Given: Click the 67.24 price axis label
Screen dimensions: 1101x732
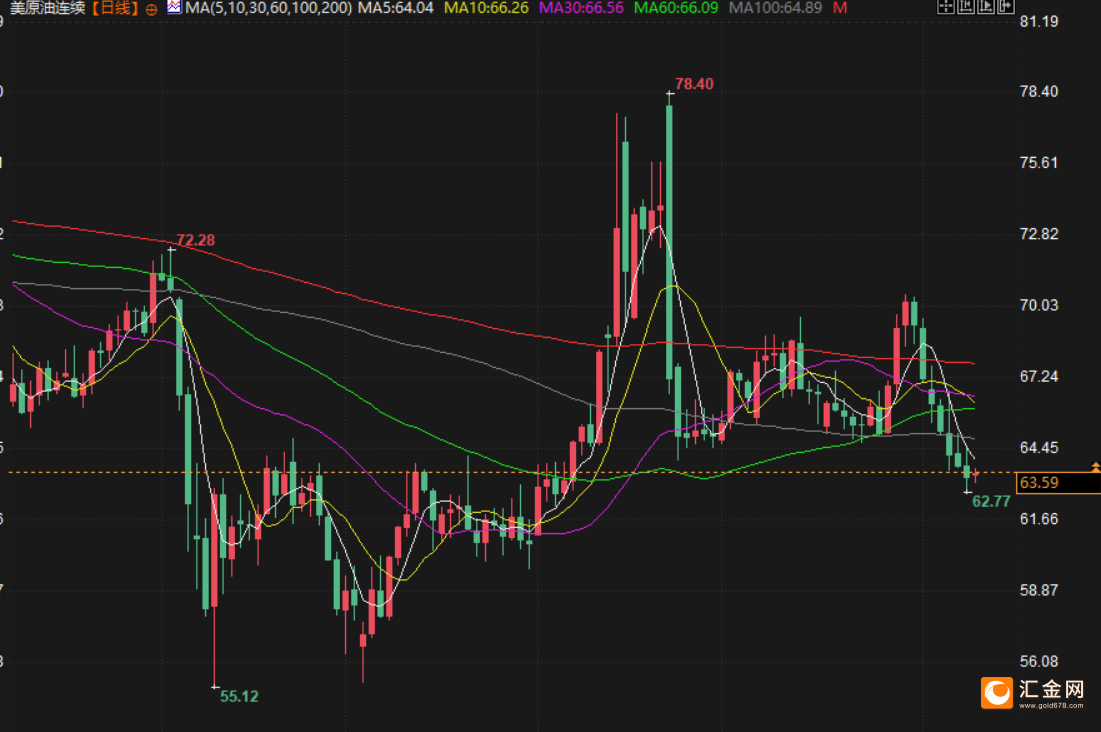Looking at the screenshot, I should click(1039, 377).
